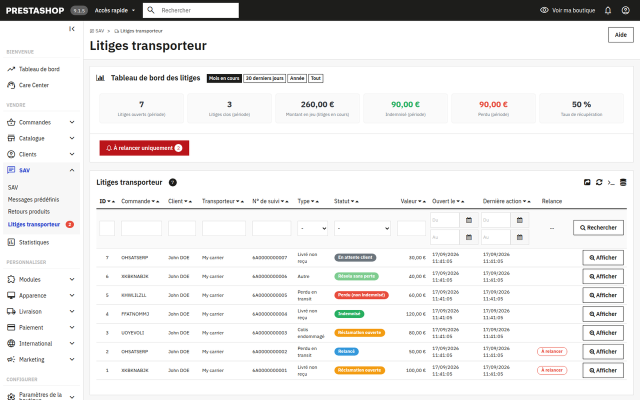Click the Marketing megaphone icon
The height and width of the screenshot is (400, 640).
tap(11, 359)
